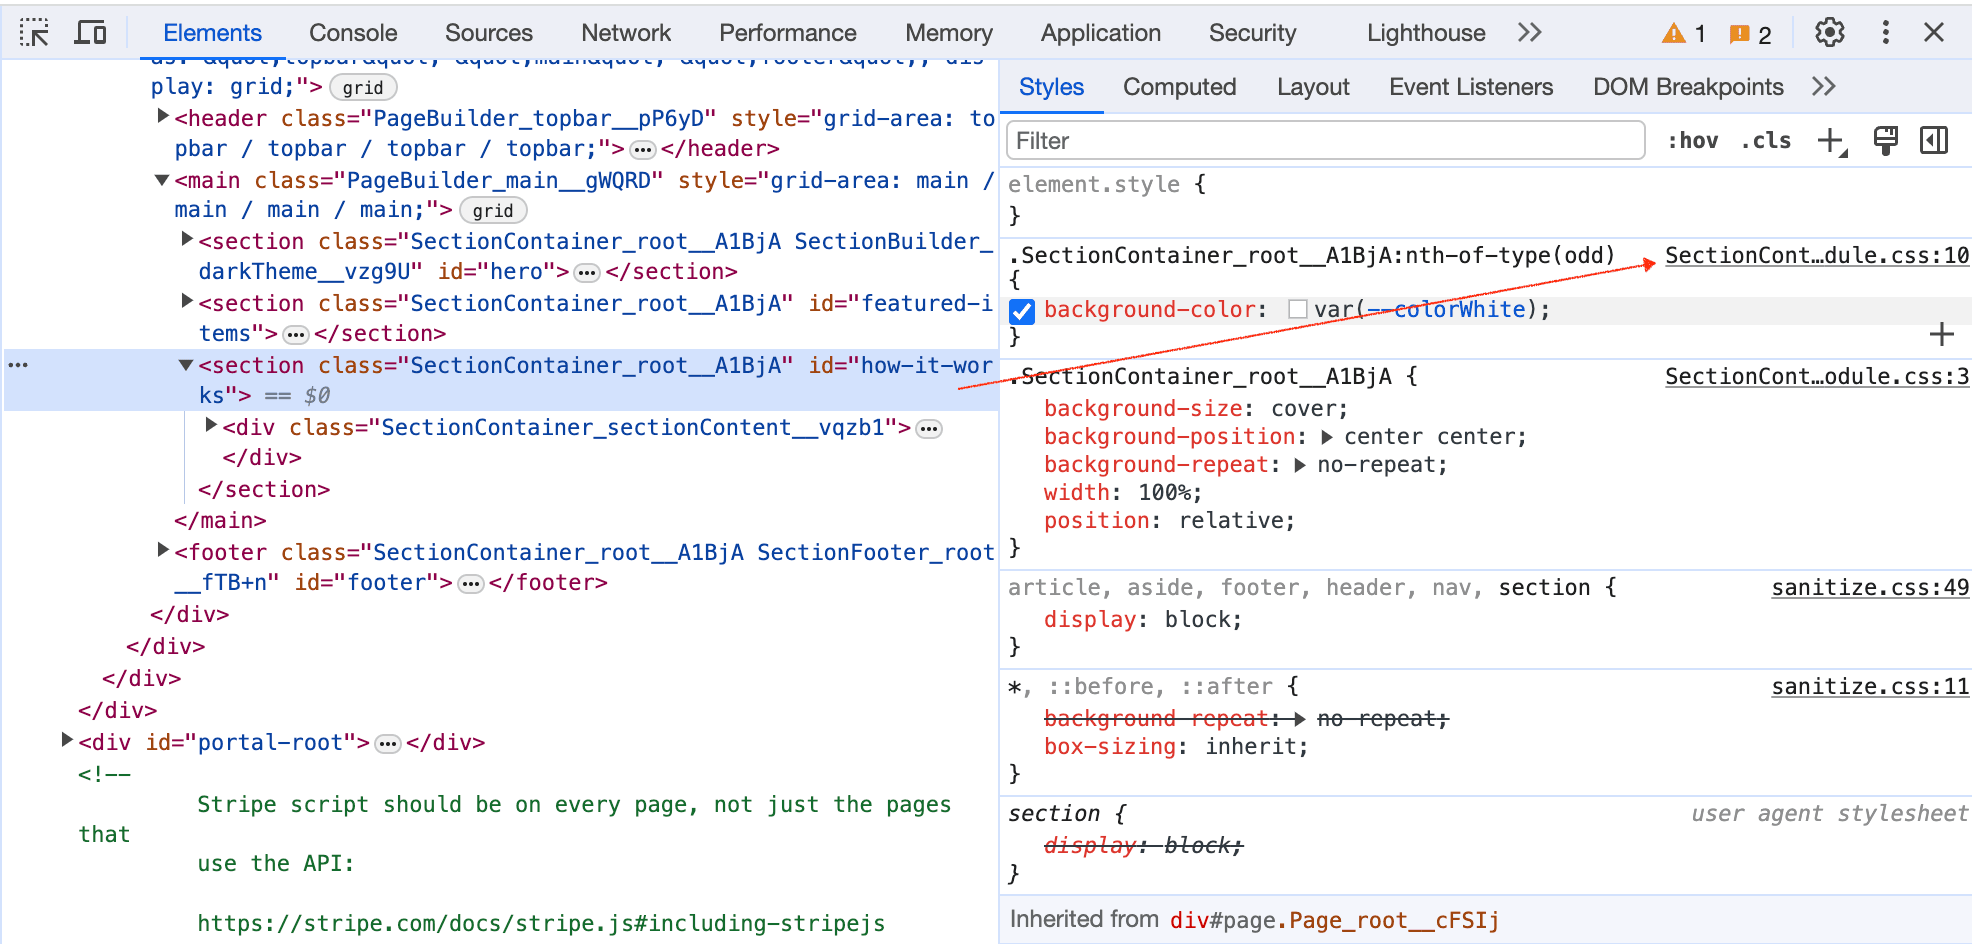Click the white color swatch for colorWhite
This screenshot has width=1972, height=944.
[x=1298, y=310]
